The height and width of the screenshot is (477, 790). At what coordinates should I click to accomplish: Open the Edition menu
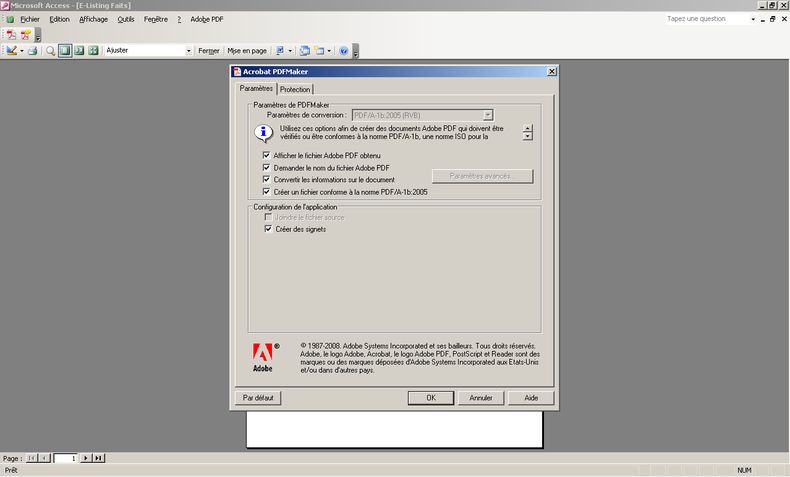[x=59, y=19]
